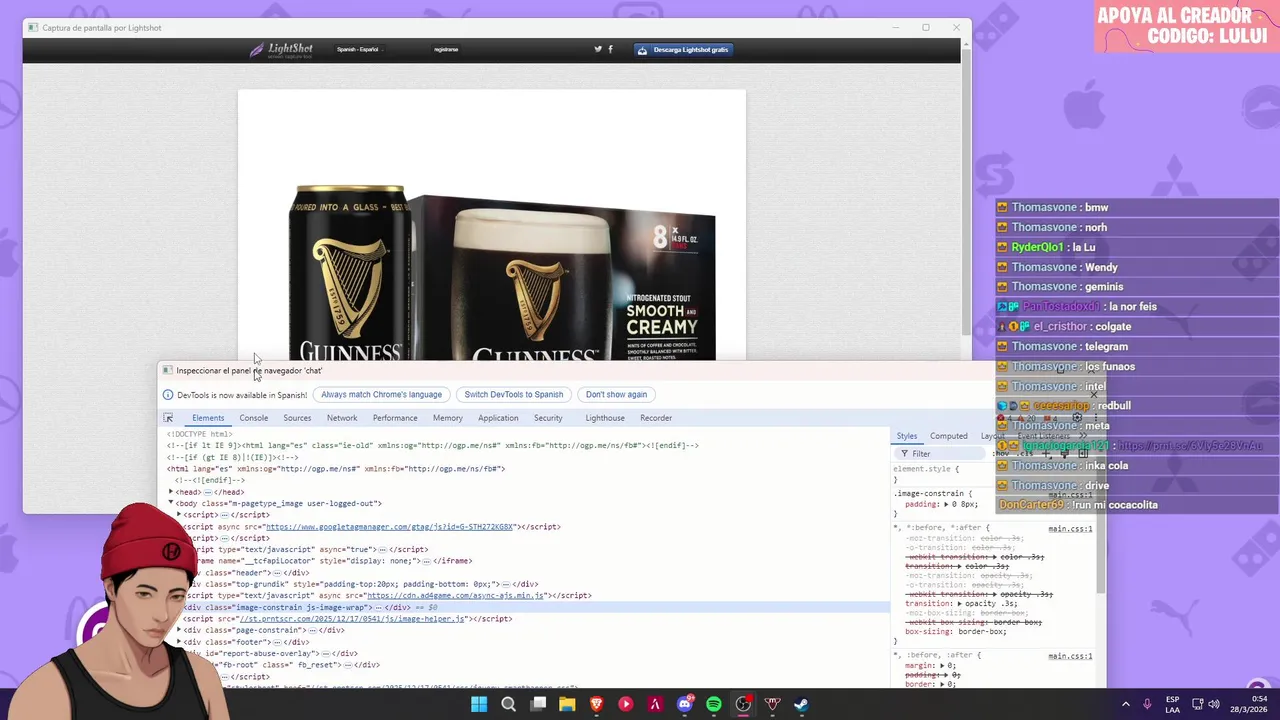1280x720 pixels.
Task: Open the network icon in system tray
Action: (1198, 704)
